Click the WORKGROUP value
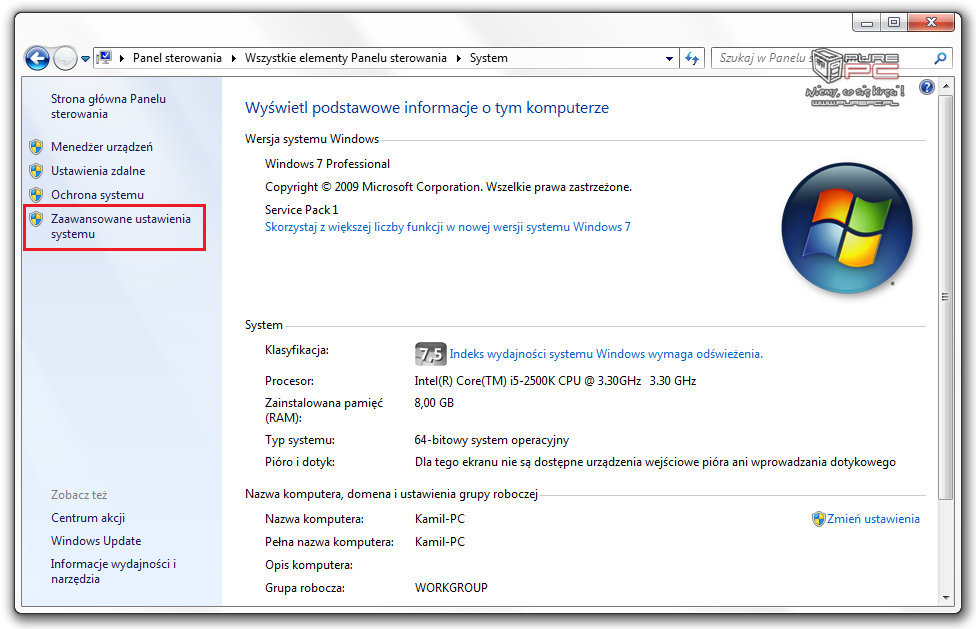The image size is (976, 629). tap(451, 587)
